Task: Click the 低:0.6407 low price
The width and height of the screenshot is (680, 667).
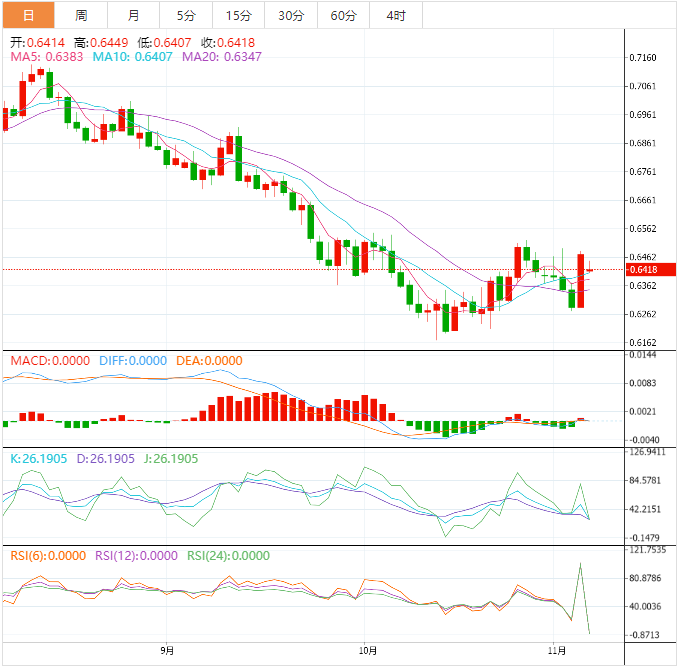Action: point(164,43)
